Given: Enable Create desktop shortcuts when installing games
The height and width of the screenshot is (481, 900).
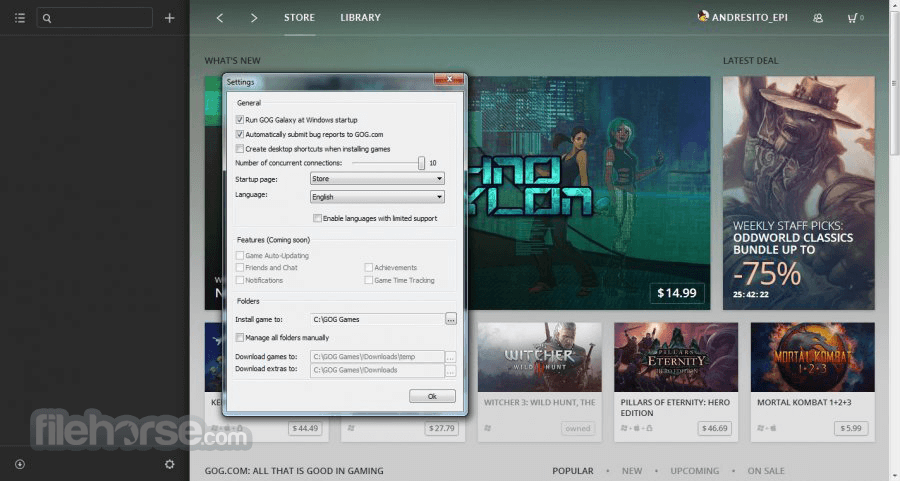Looking at the screenshot, I should pos(239,149).
